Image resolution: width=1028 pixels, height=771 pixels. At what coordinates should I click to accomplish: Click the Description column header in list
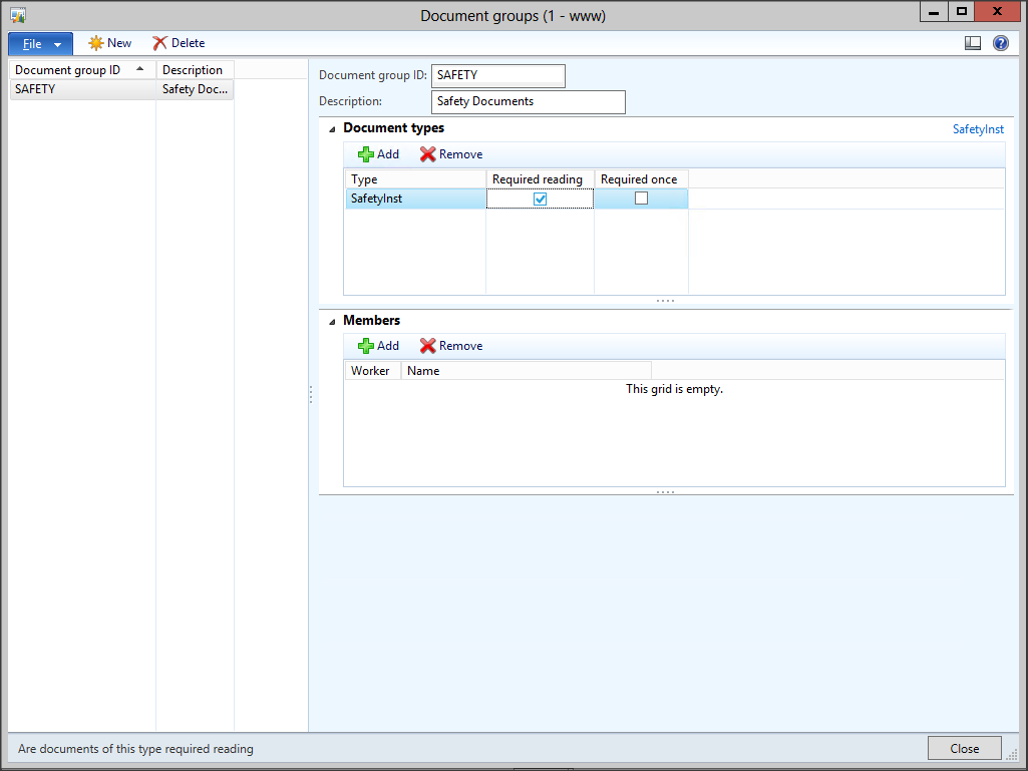click(x=194, y=70)
